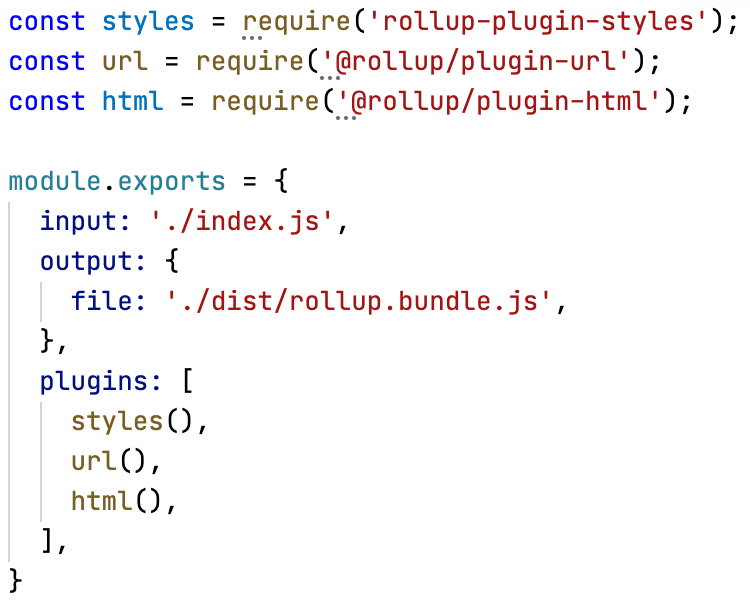Click the './dist/rollup.bundle.js' string
Image resolution: width=750 pixels, height=606 pixels.
point(359,301)
